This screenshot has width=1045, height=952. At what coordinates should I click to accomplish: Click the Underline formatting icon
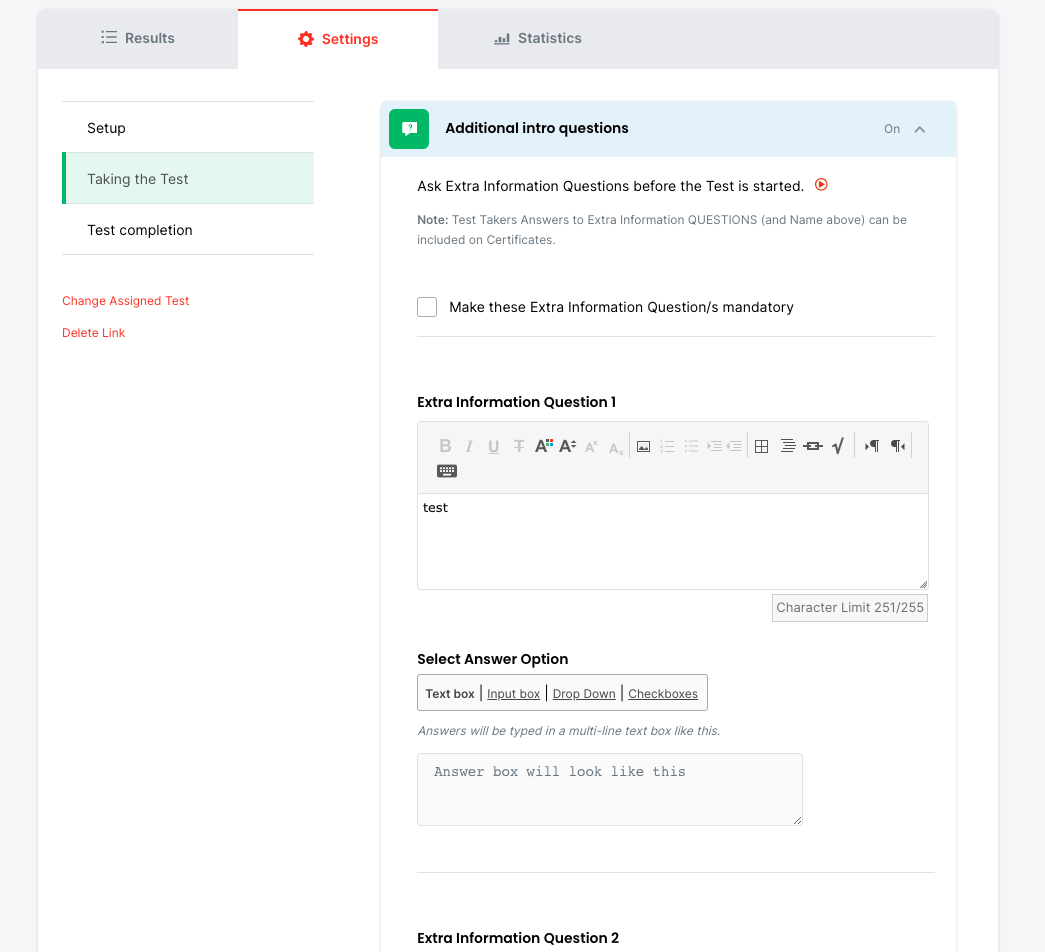[x=494, y=446]
